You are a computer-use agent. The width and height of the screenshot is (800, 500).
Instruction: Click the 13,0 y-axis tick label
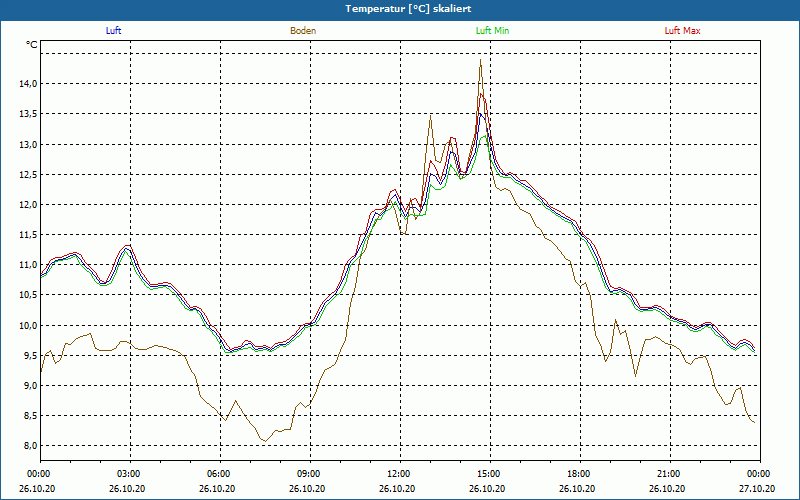pos(26,145)
